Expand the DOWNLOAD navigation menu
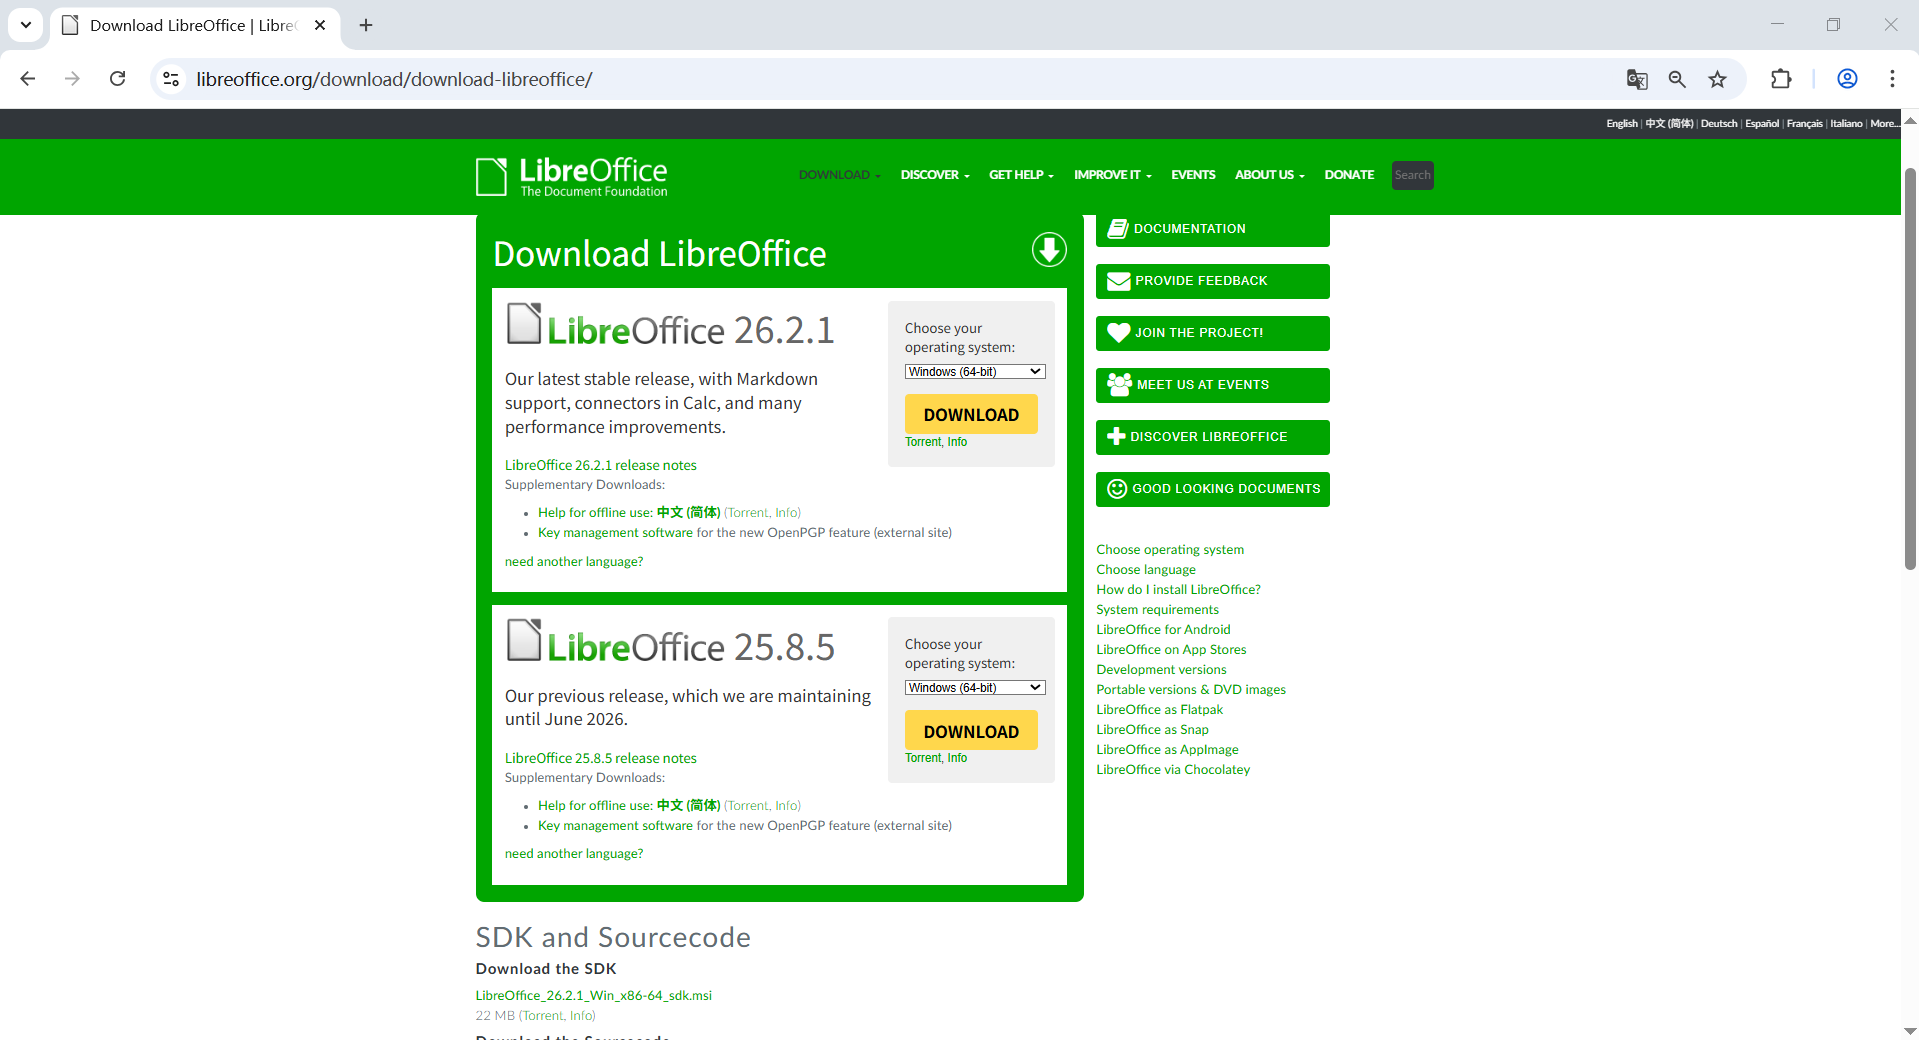 tap(839, 175)
